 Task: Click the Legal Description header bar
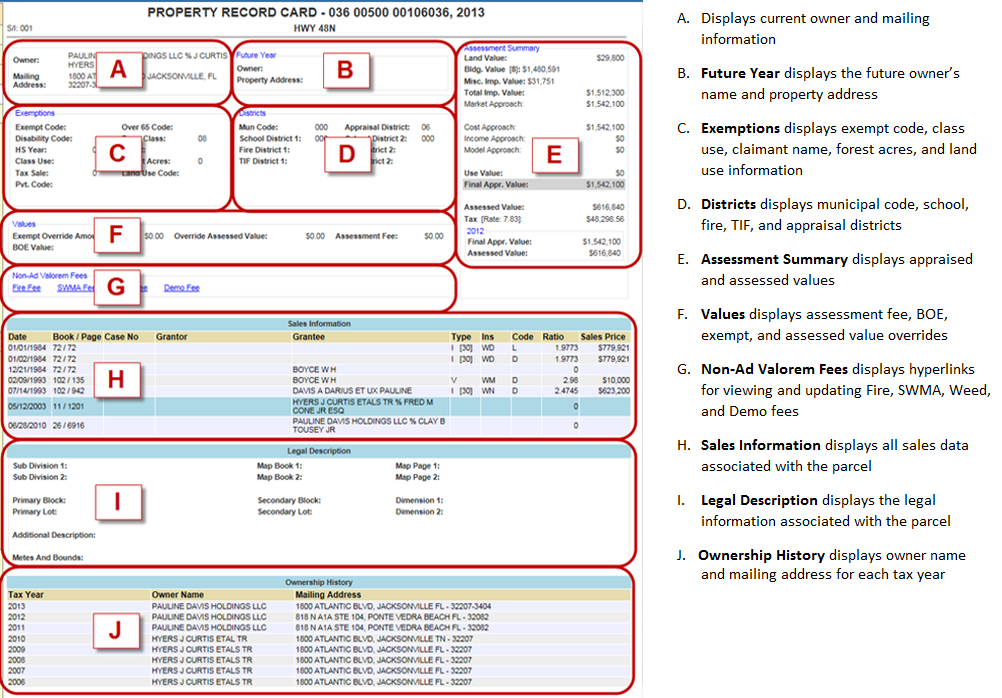tap(319, 451)
